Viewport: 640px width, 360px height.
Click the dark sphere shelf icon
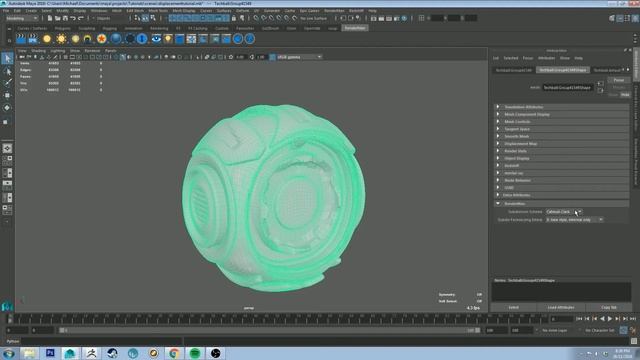pos(130,39)
